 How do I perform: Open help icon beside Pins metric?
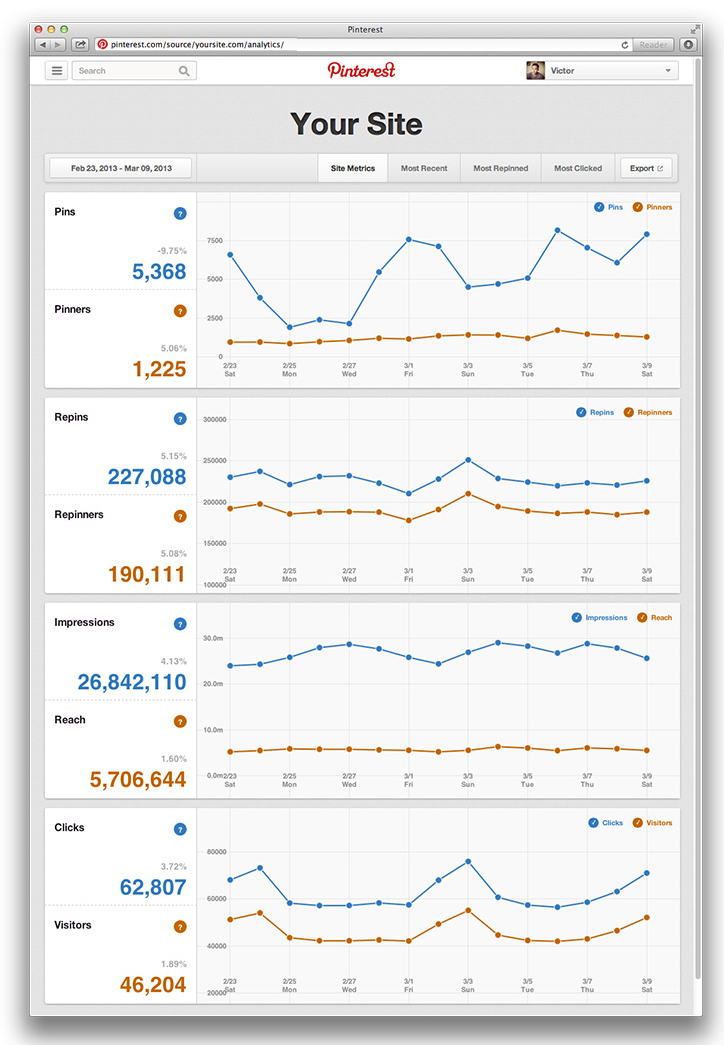pos(180,213)
